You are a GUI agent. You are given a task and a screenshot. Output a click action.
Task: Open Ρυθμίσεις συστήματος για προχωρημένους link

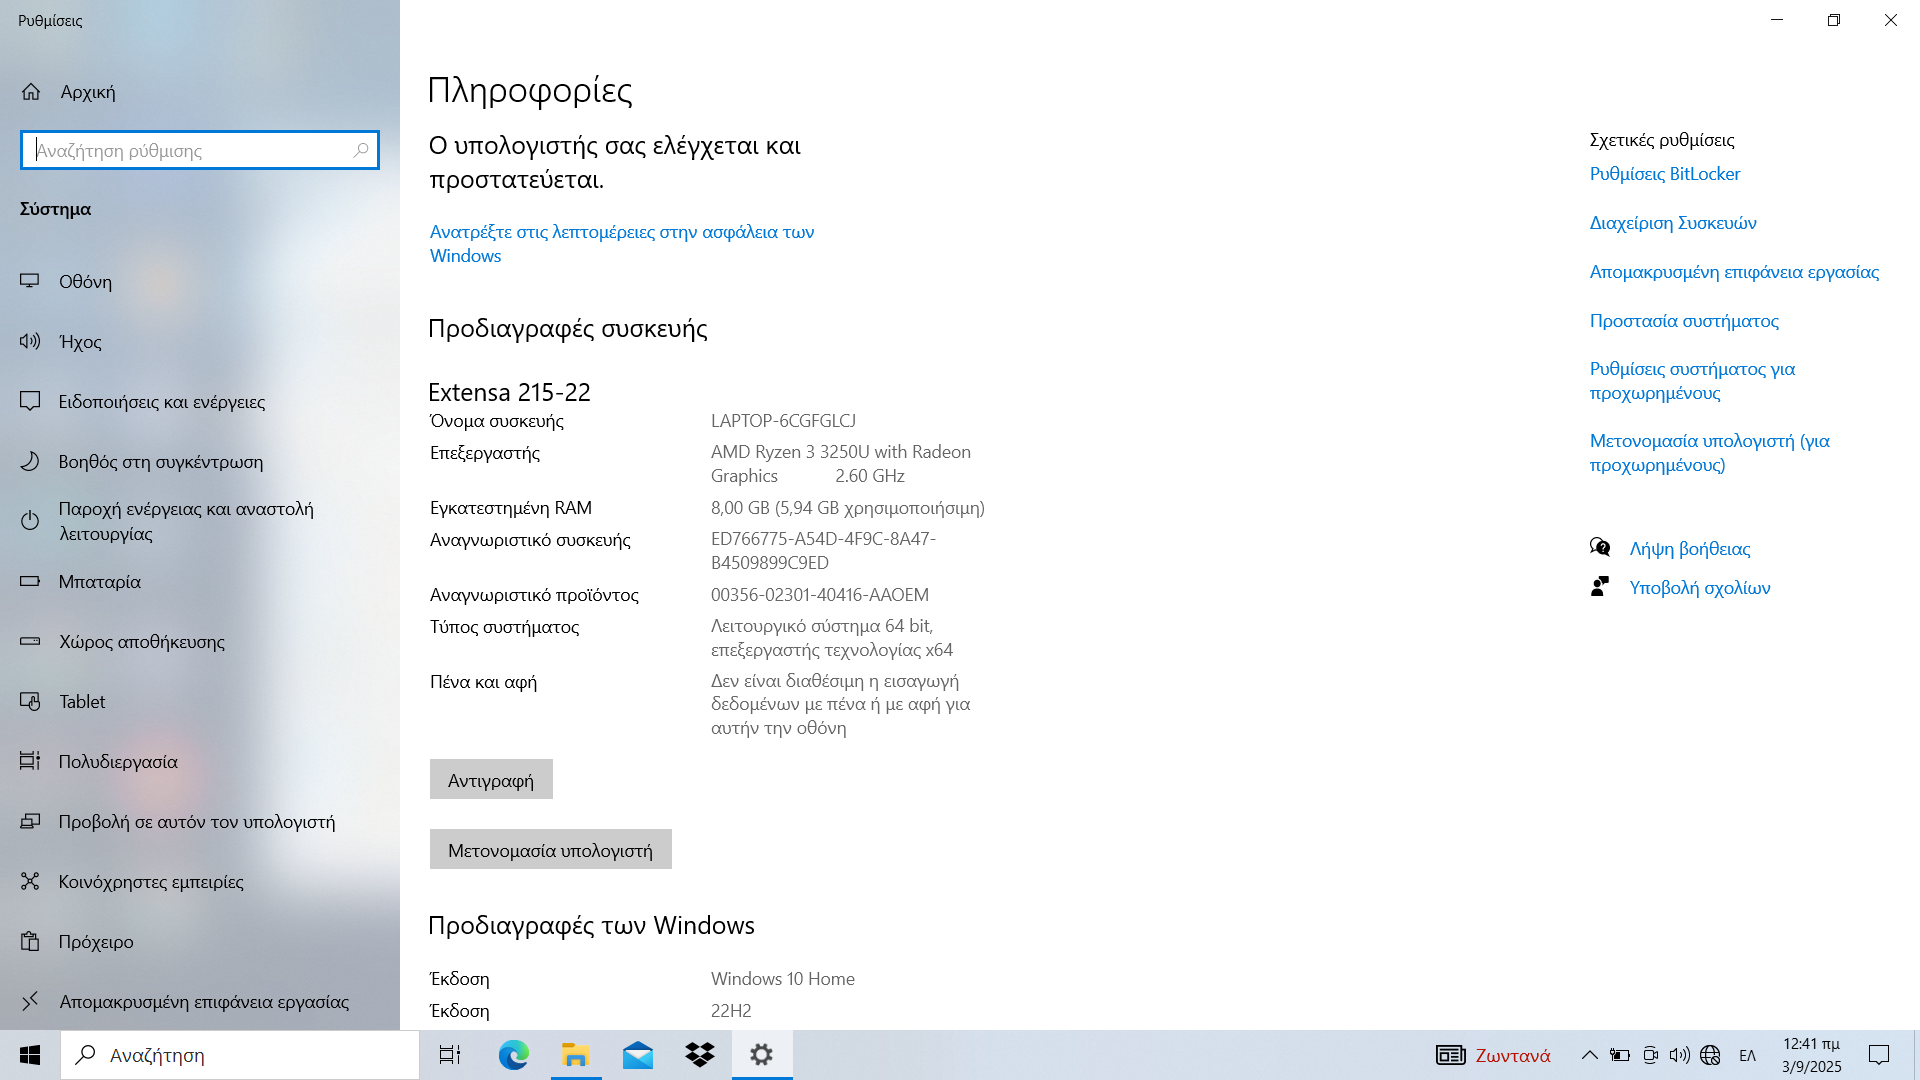[1693, 381]
